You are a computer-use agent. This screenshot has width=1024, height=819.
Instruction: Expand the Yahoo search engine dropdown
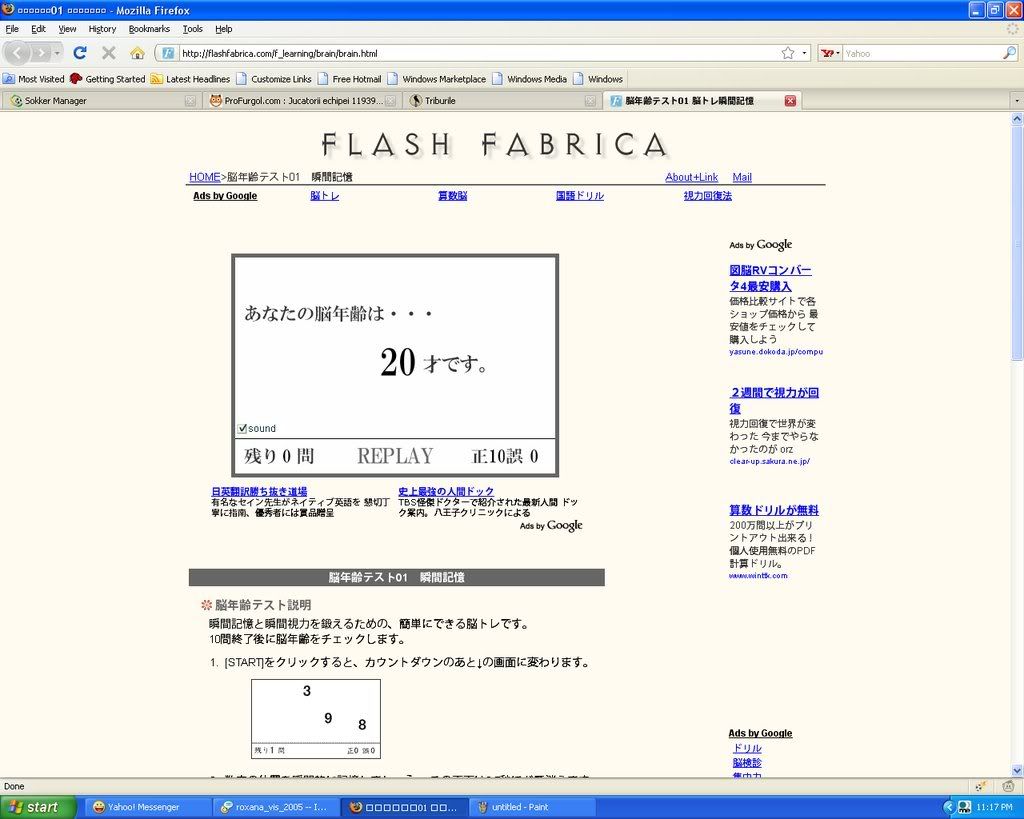point(830,53)
